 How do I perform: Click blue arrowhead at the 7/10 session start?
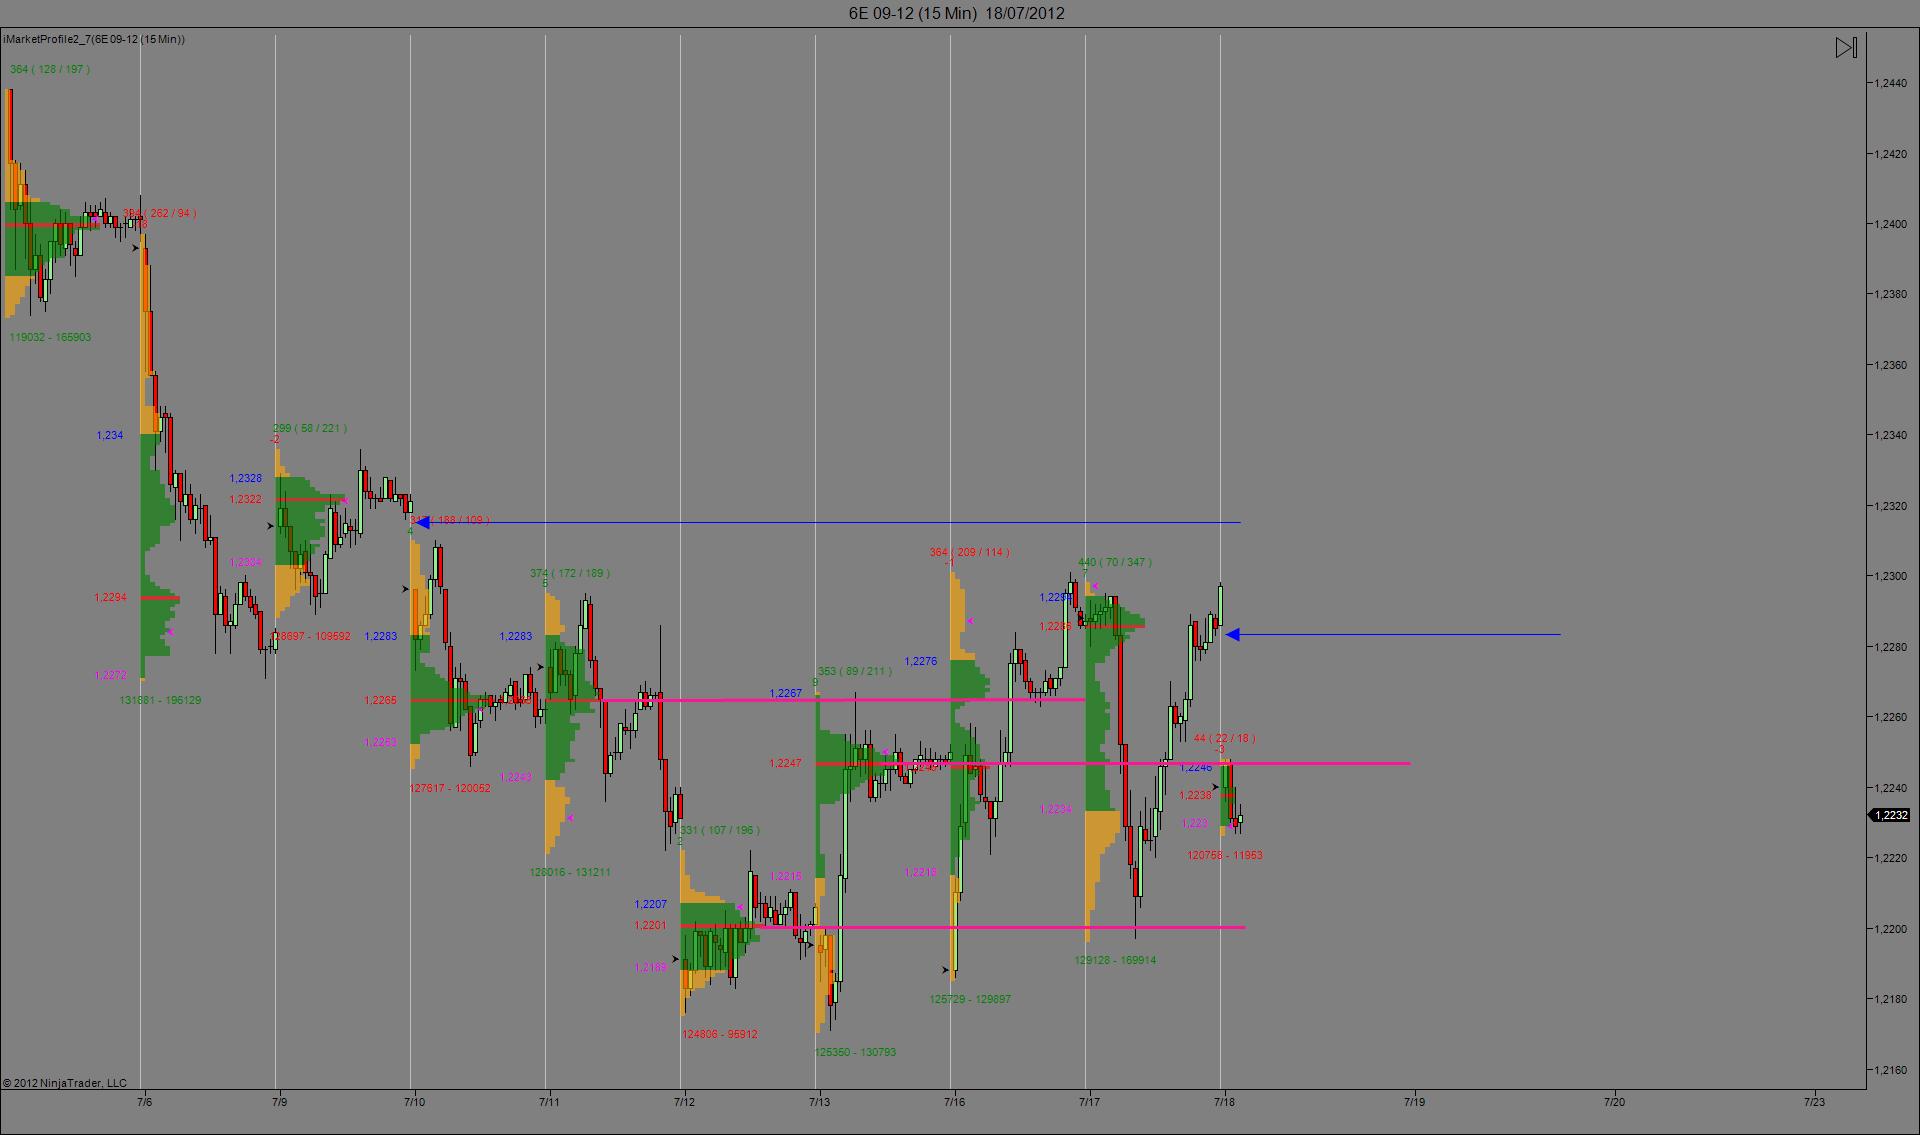tap(423, 522)
